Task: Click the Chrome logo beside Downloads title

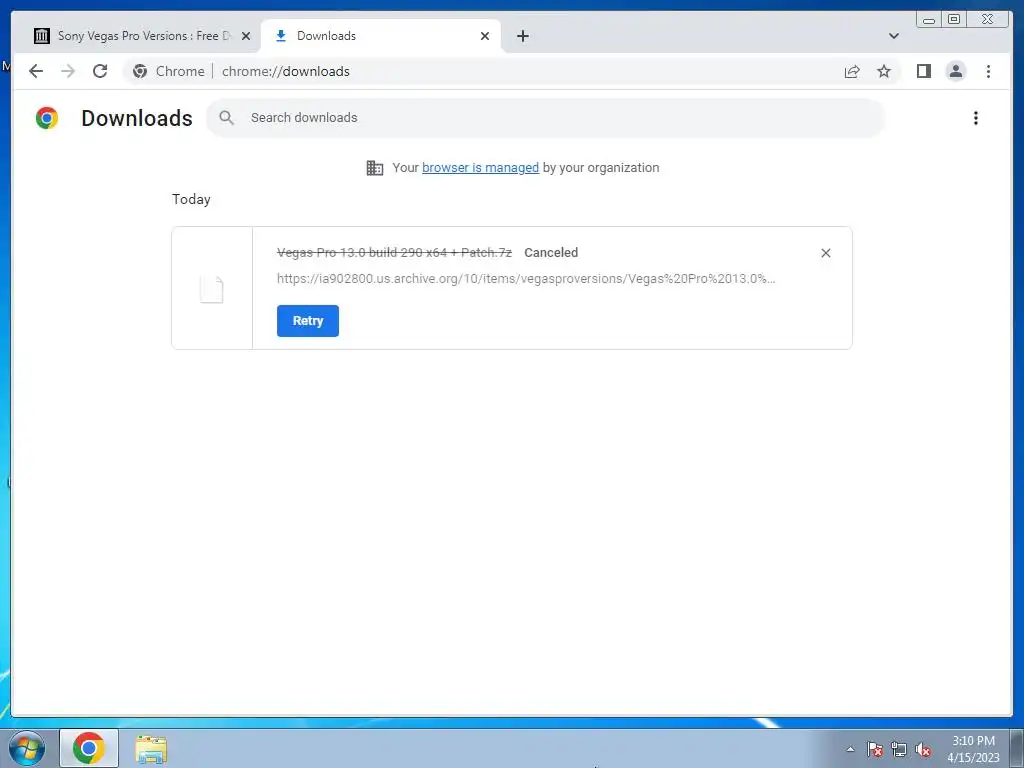Action: pos(47,118)
